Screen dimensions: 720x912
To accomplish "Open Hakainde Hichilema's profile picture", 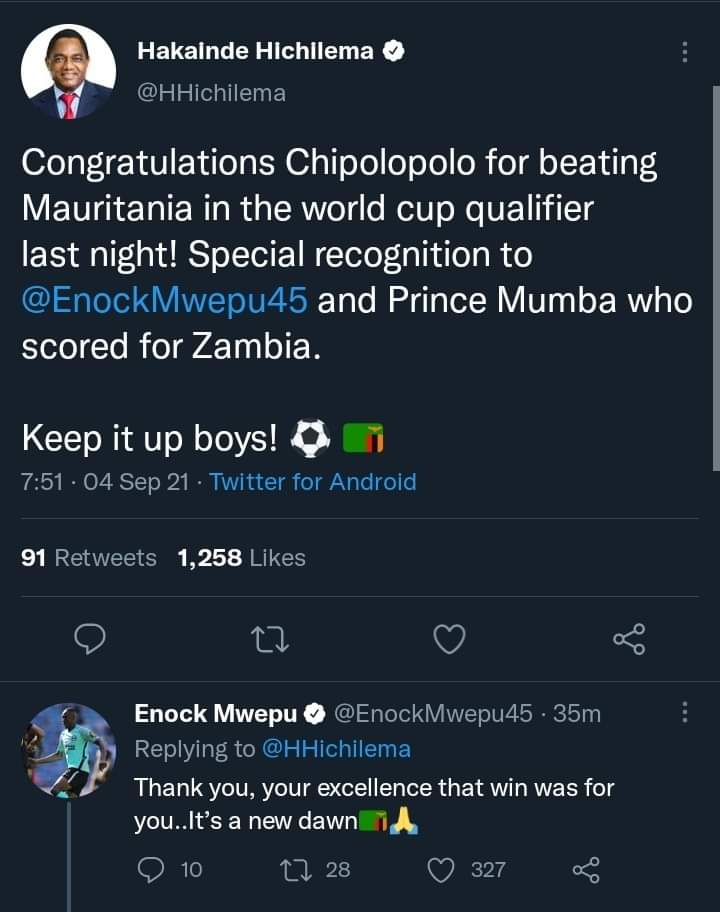I will 68,72.
